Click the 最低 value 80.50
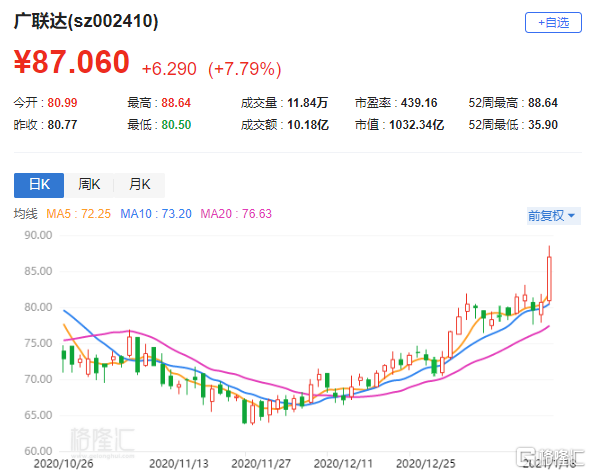Image resolution: width=591 pixels, height=474 pixels. click(176, 125)
